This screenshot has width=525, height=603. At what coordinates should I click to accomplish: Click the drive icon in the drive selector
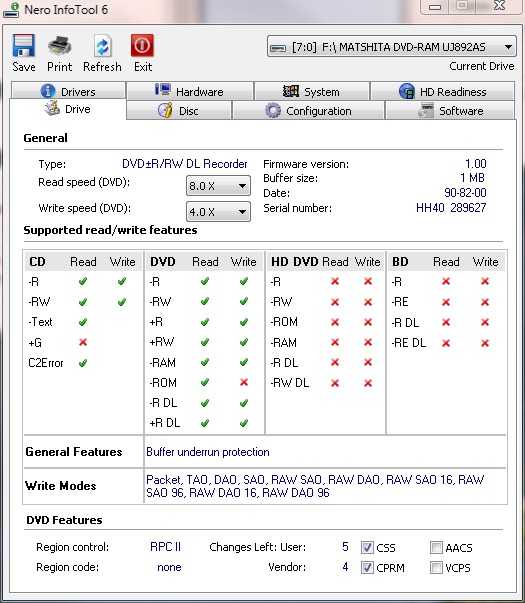pos(278,48)
